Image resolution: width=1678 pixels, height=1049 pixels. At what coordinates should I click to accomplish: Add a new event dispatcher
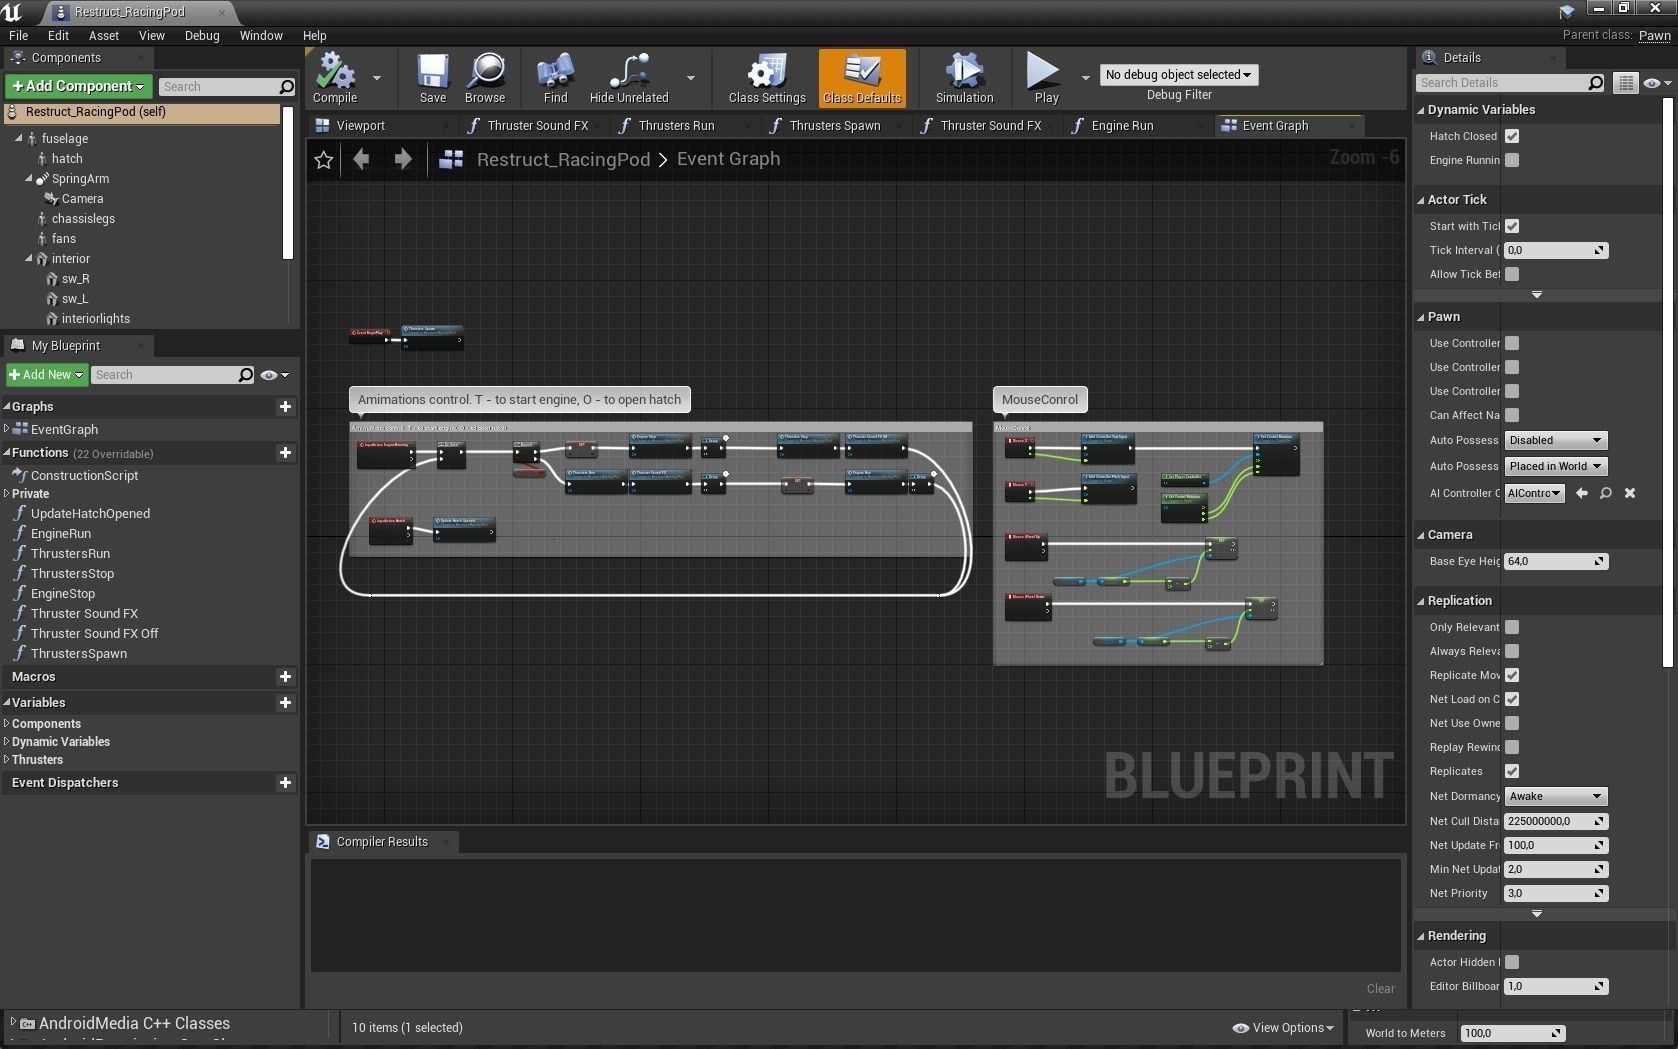[285, 783]
